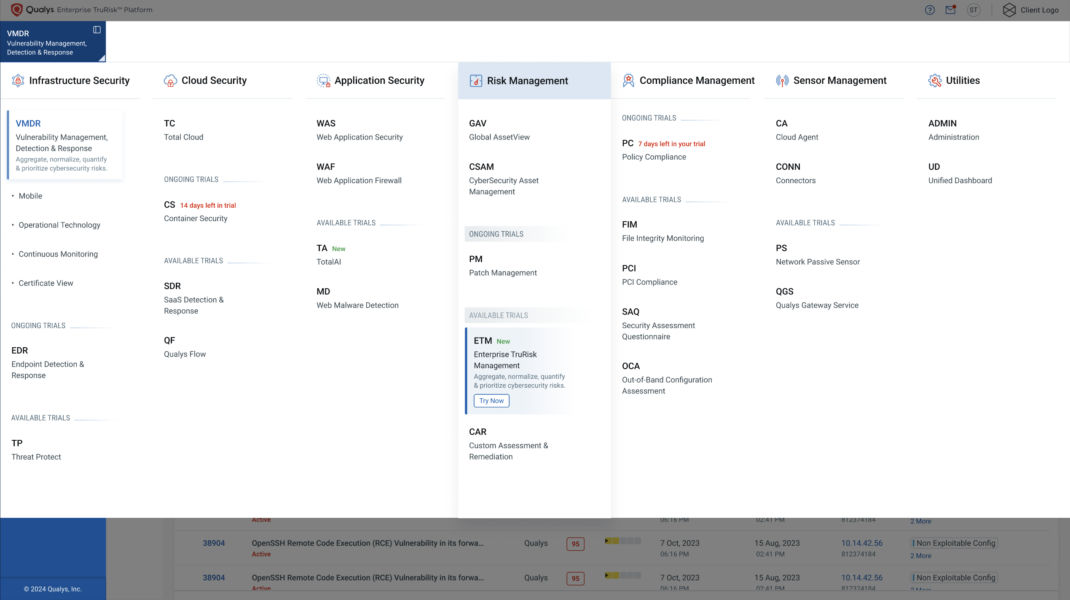Click the Cloud Security icon

(x=170, y=80)
